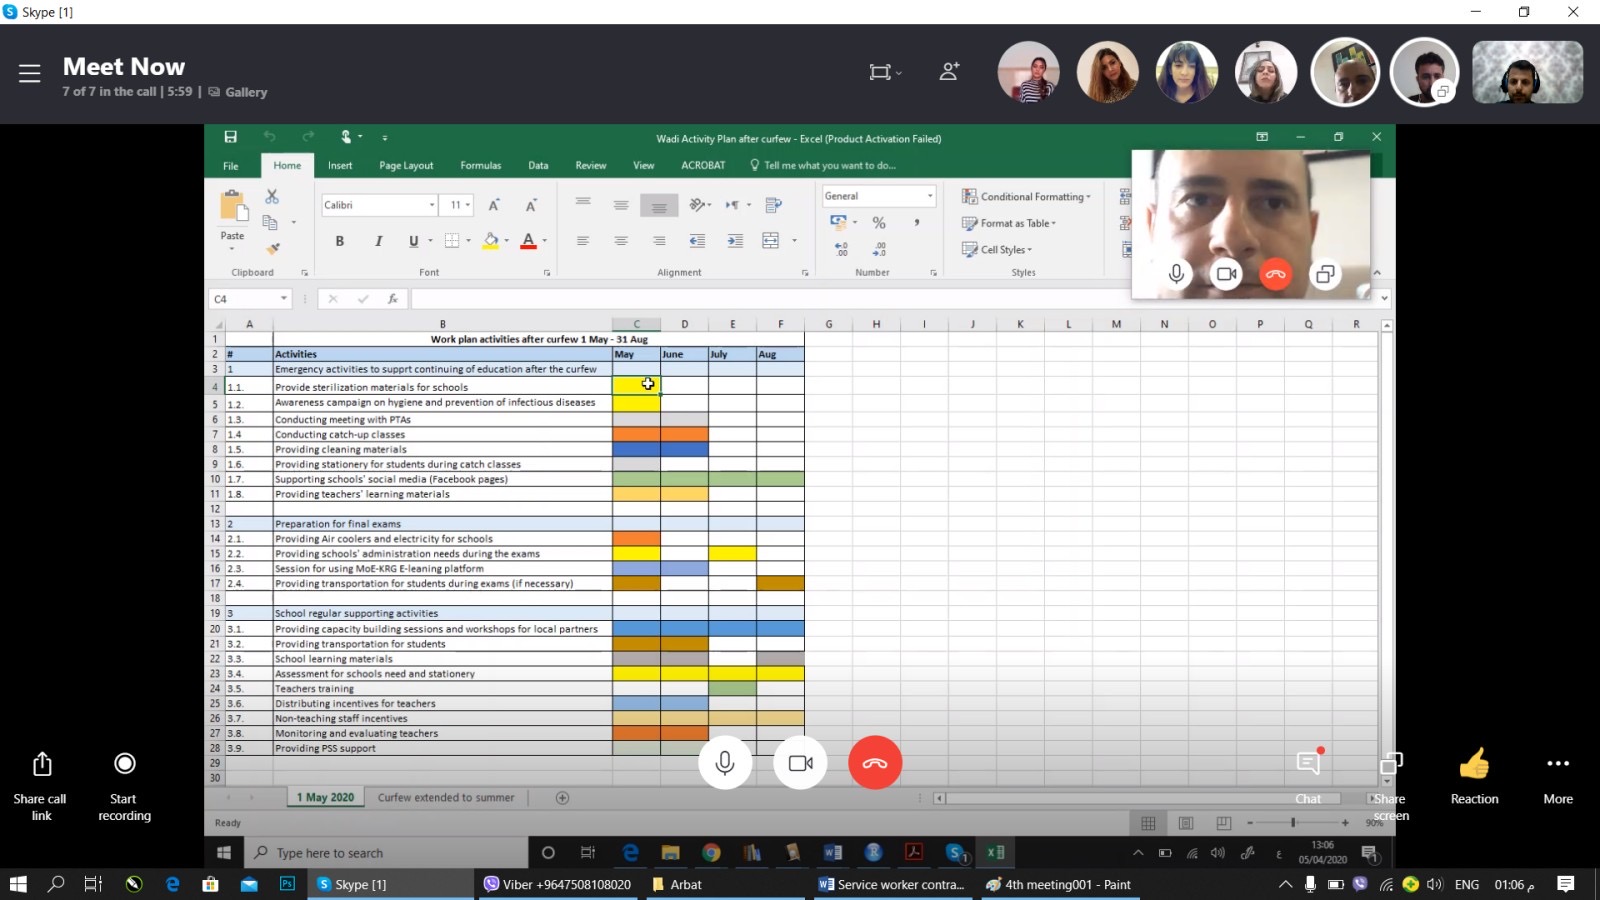End the call with red button
Viewport: 1600px width, 900px height.
(x=875, y=763)
